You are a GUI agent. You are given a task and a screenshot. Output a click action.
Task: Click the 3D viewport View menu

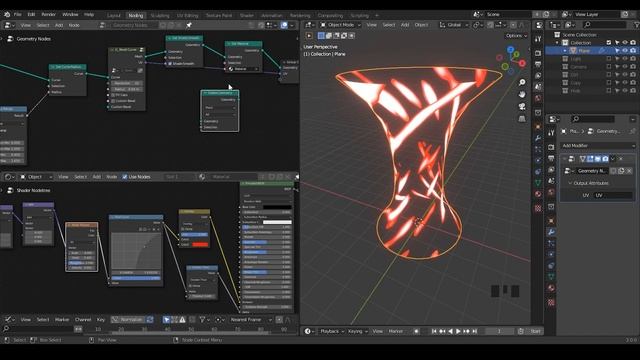[x=371, y=25]
